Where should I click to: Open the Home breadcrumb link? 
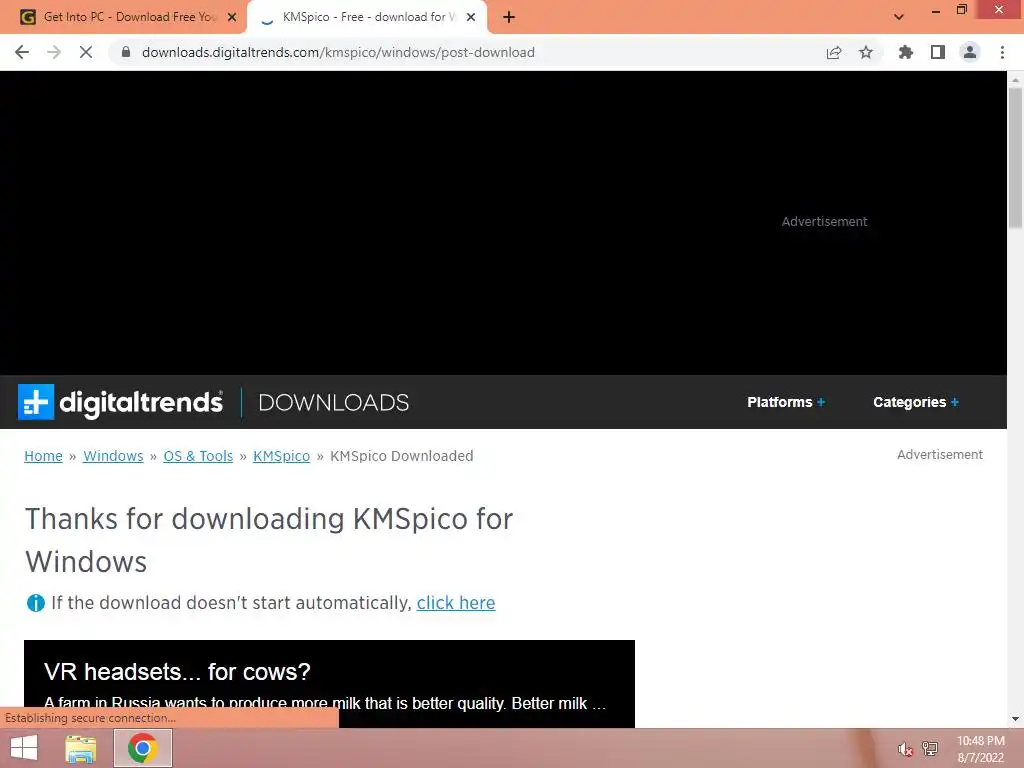point(43,456)
